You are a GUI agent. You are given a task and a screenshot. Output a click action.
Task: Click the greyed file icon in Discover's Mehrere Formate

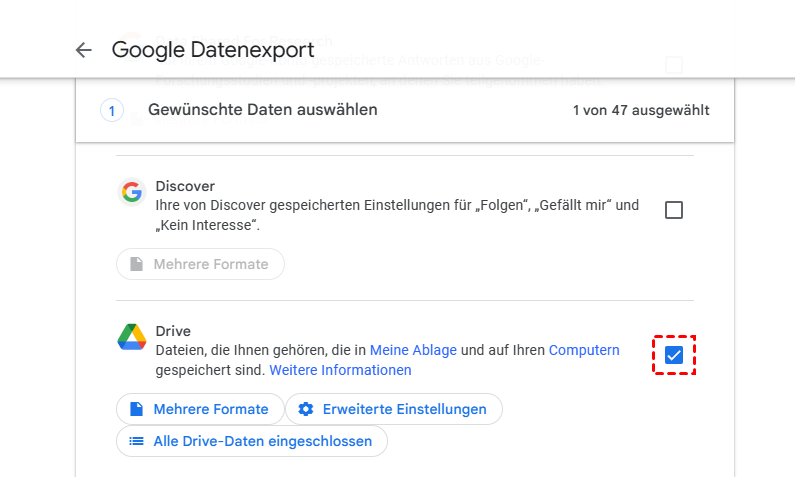[136, 264]
